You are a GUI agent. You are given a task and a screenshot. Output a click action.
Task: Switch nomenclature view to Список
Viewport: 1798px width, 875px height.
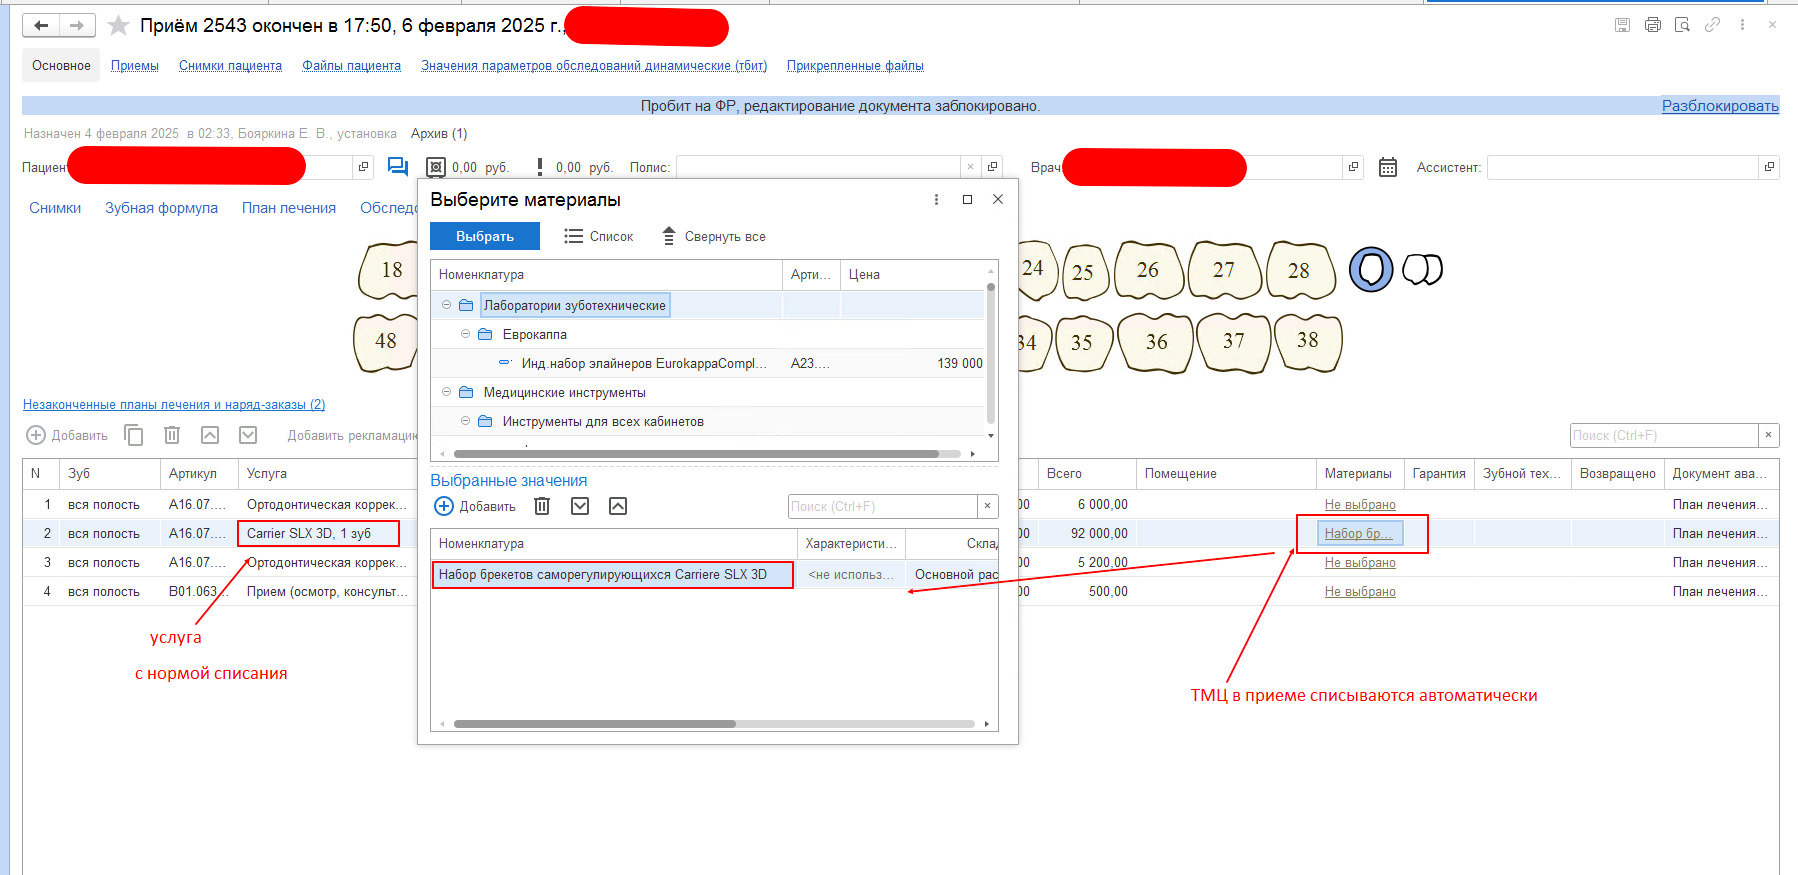click(x=598, y=237)
